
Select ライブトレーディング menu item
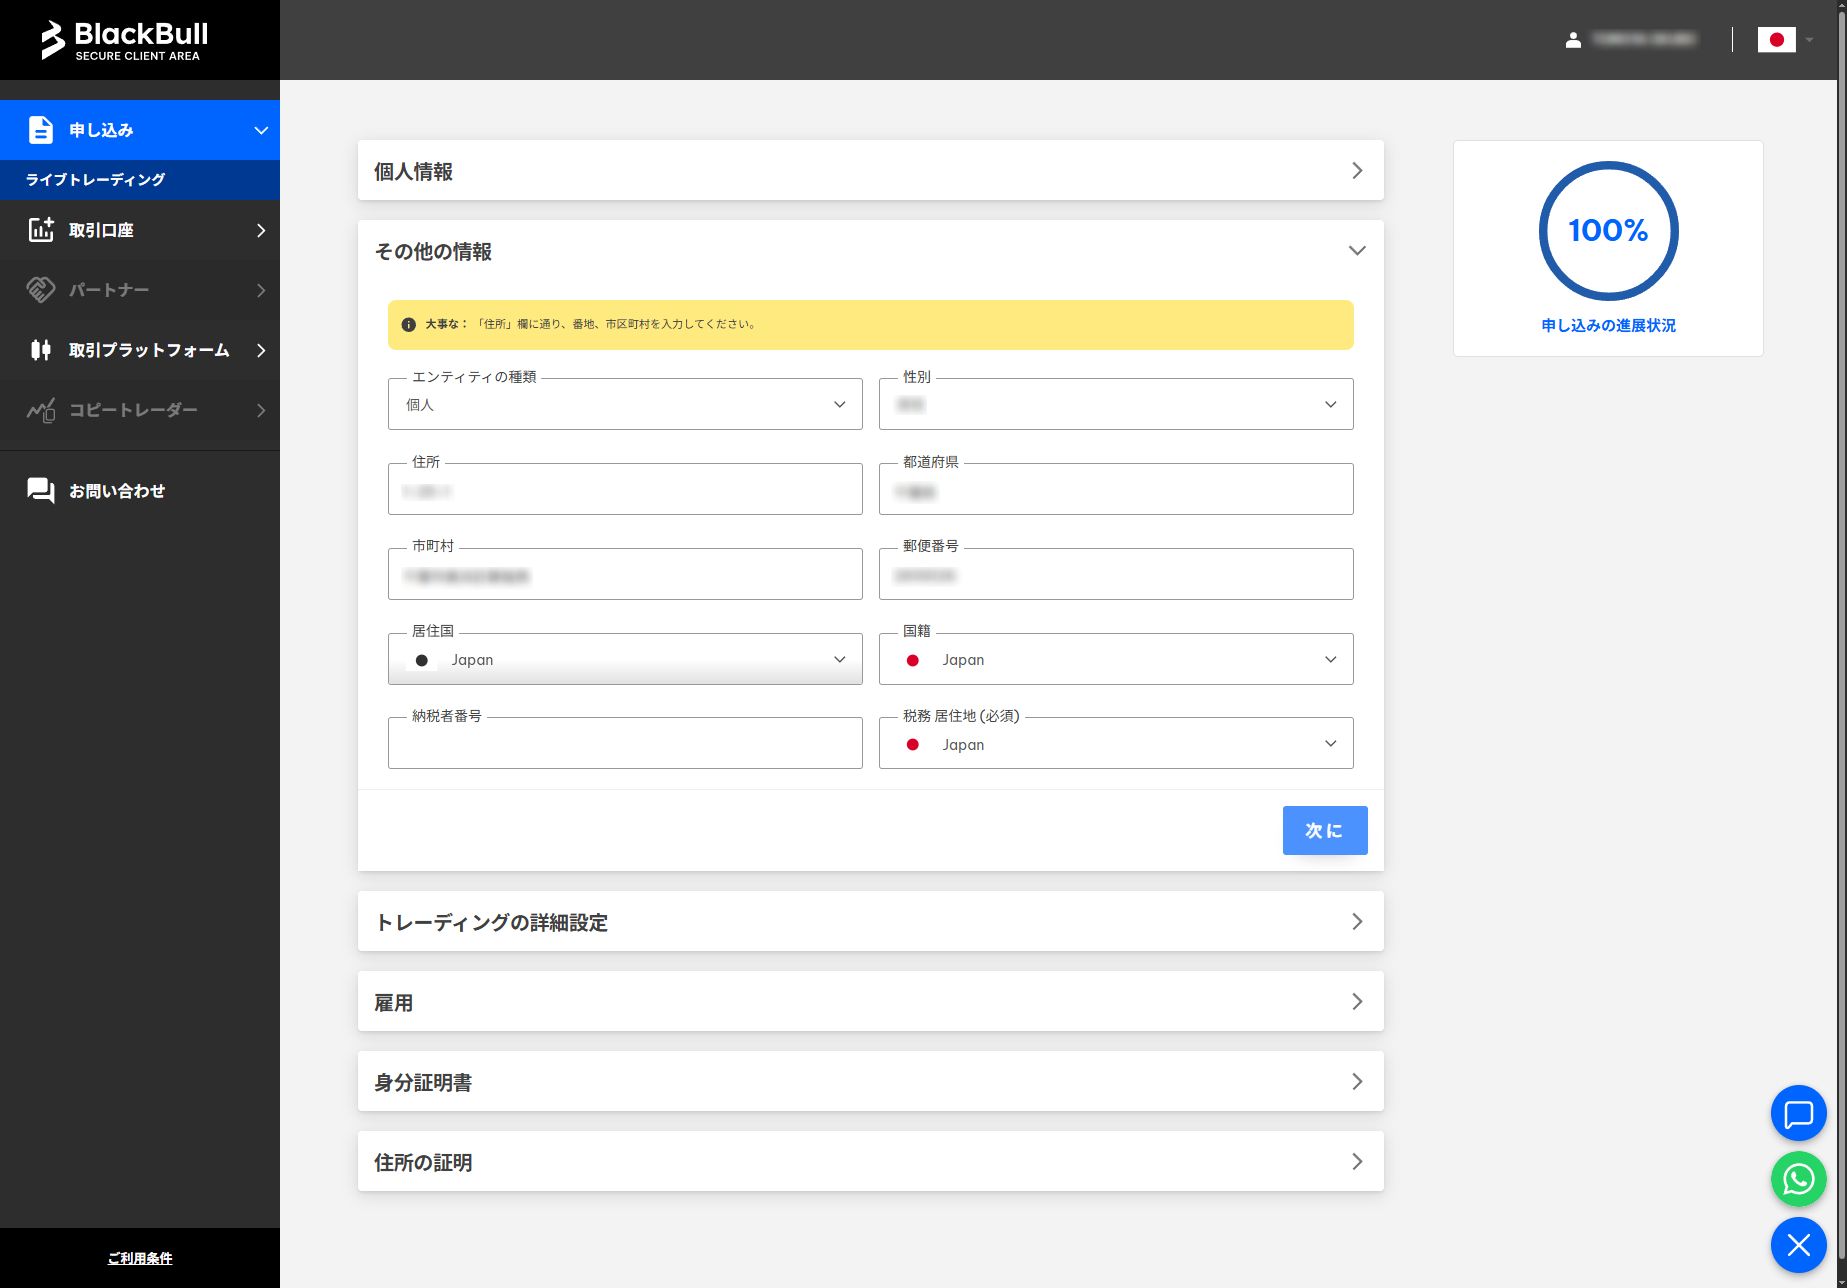click(x=97, y=179)
